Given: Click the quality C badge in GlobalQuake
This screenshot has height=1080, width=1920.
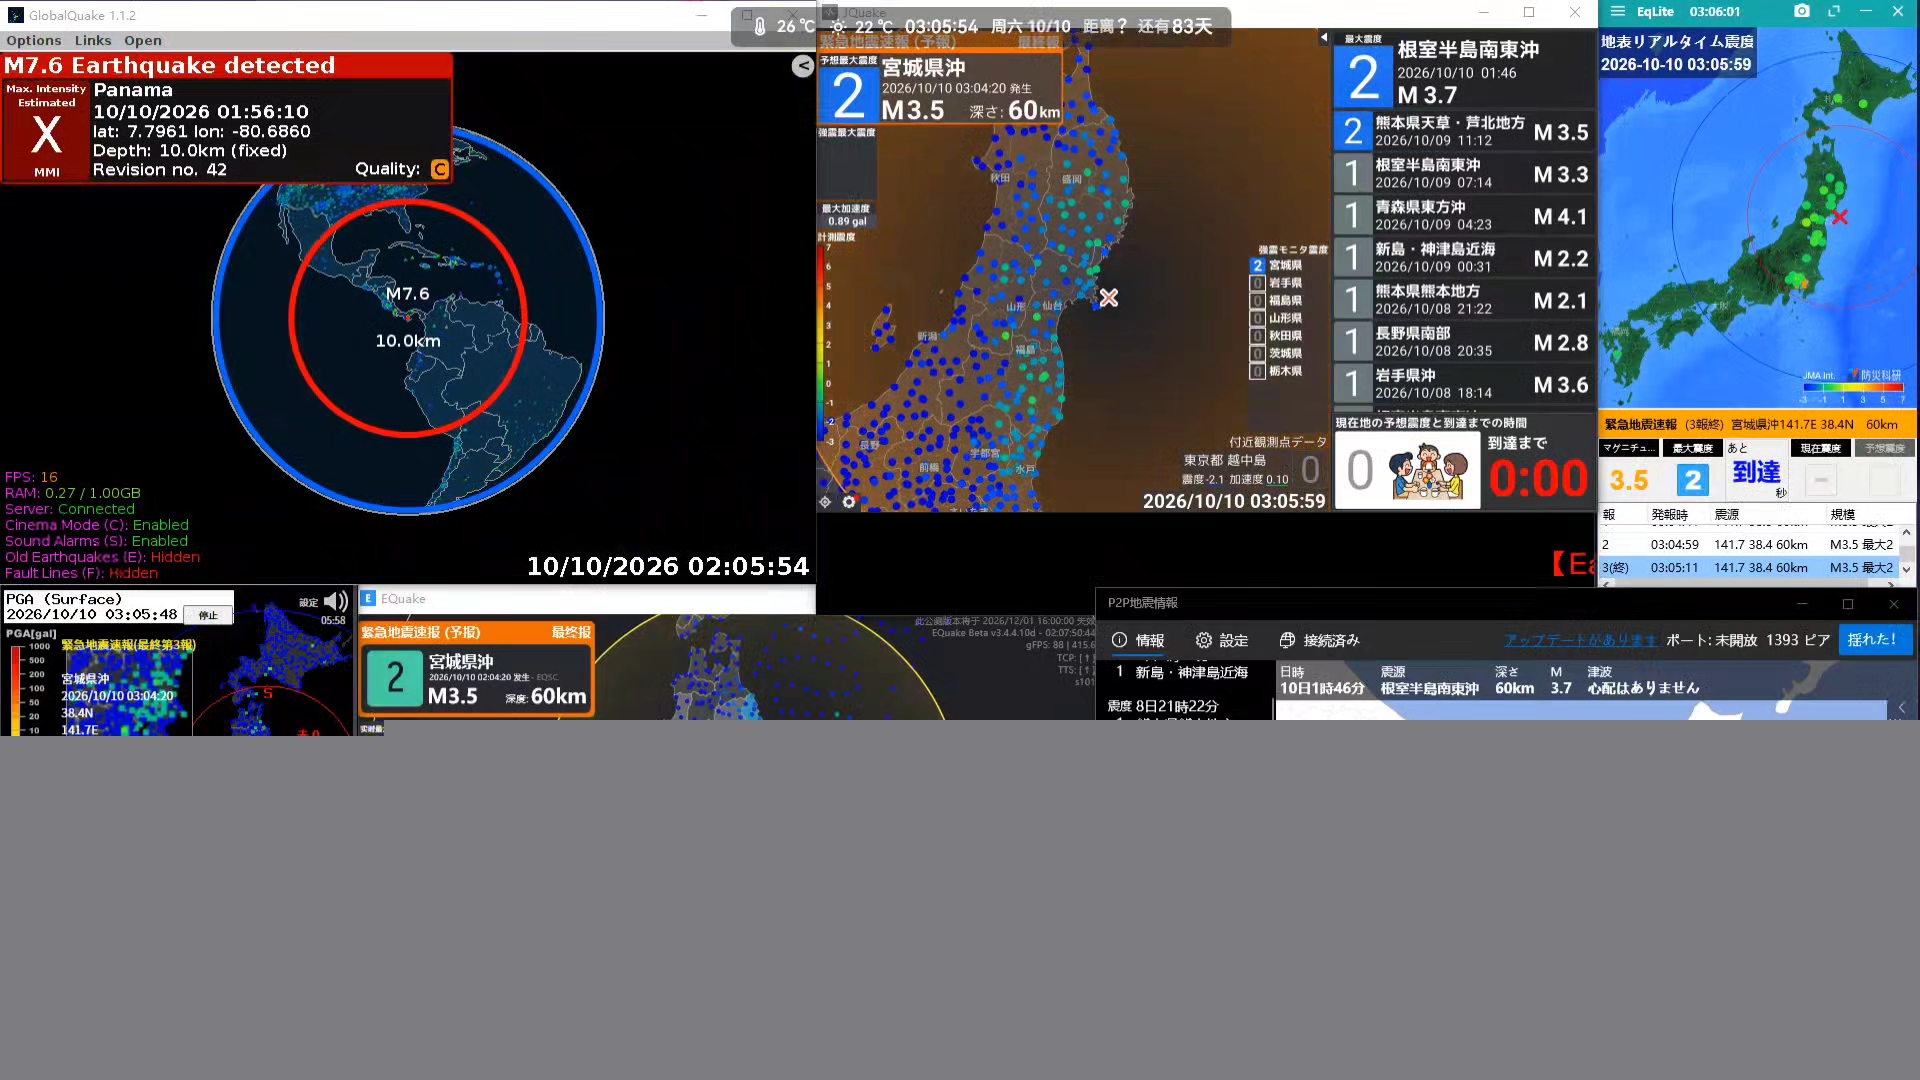Looking at the screenshot, I should (439, 169).
